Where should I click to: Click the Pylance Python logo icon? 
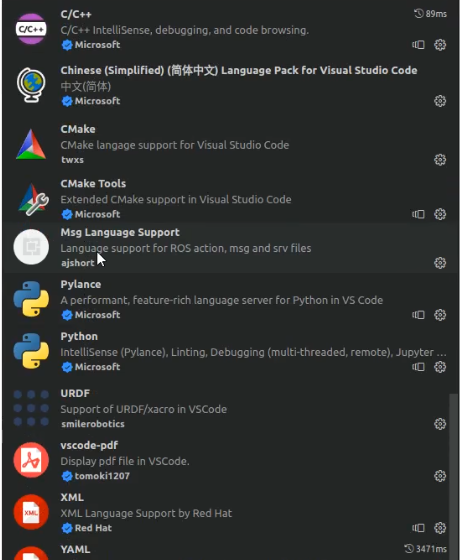pyautogui.click(x=31, y=299)
